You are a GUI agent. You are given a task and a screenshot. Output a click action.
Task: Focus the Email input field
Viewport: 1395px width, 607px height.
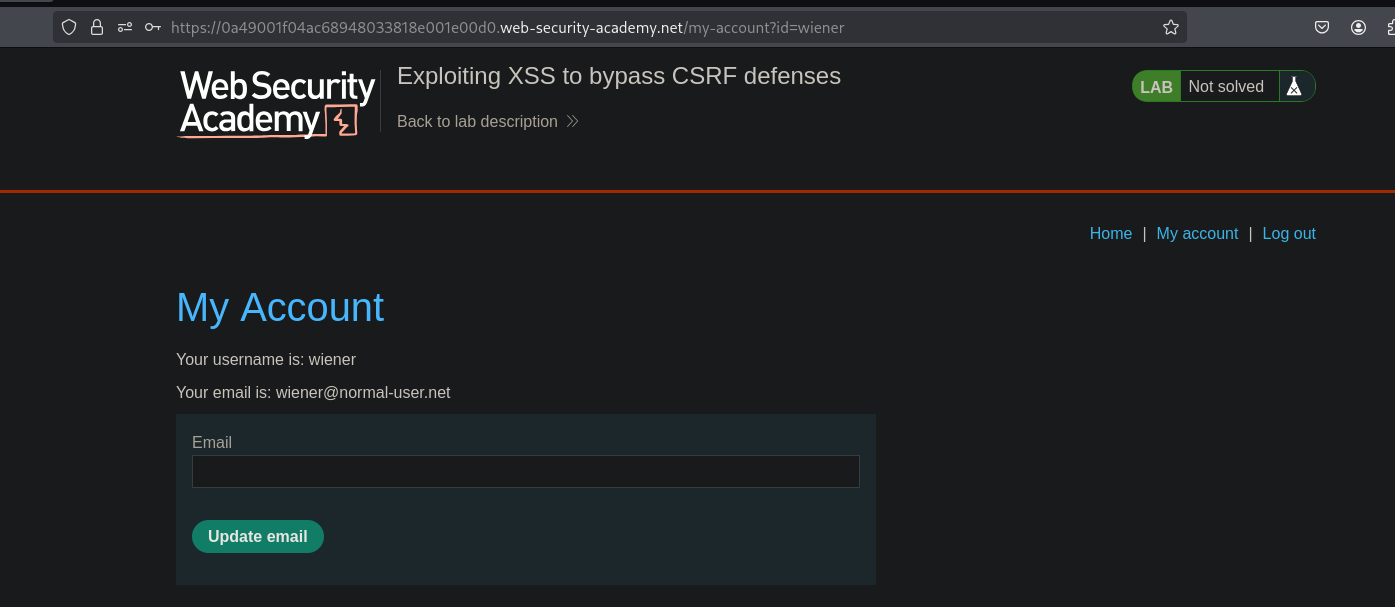coord(525,472)
